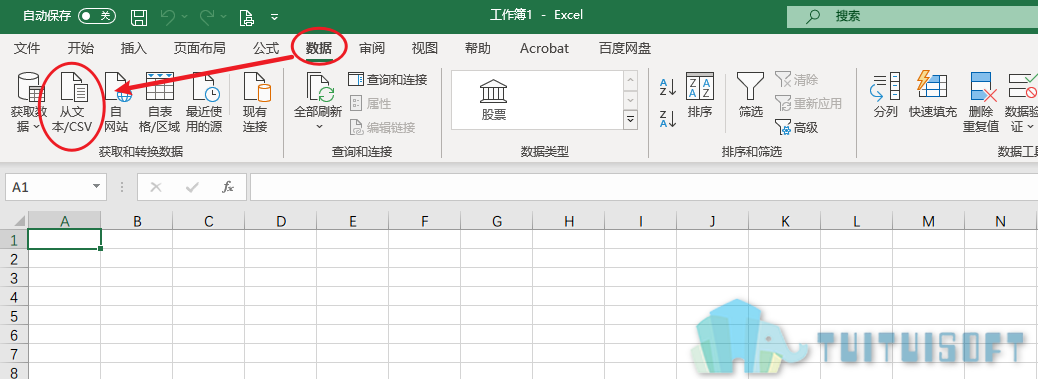Viewport: 1038px width, 379px height.
Task: Open the undo history dropdown arrow
Action: (x=184, y=17)
